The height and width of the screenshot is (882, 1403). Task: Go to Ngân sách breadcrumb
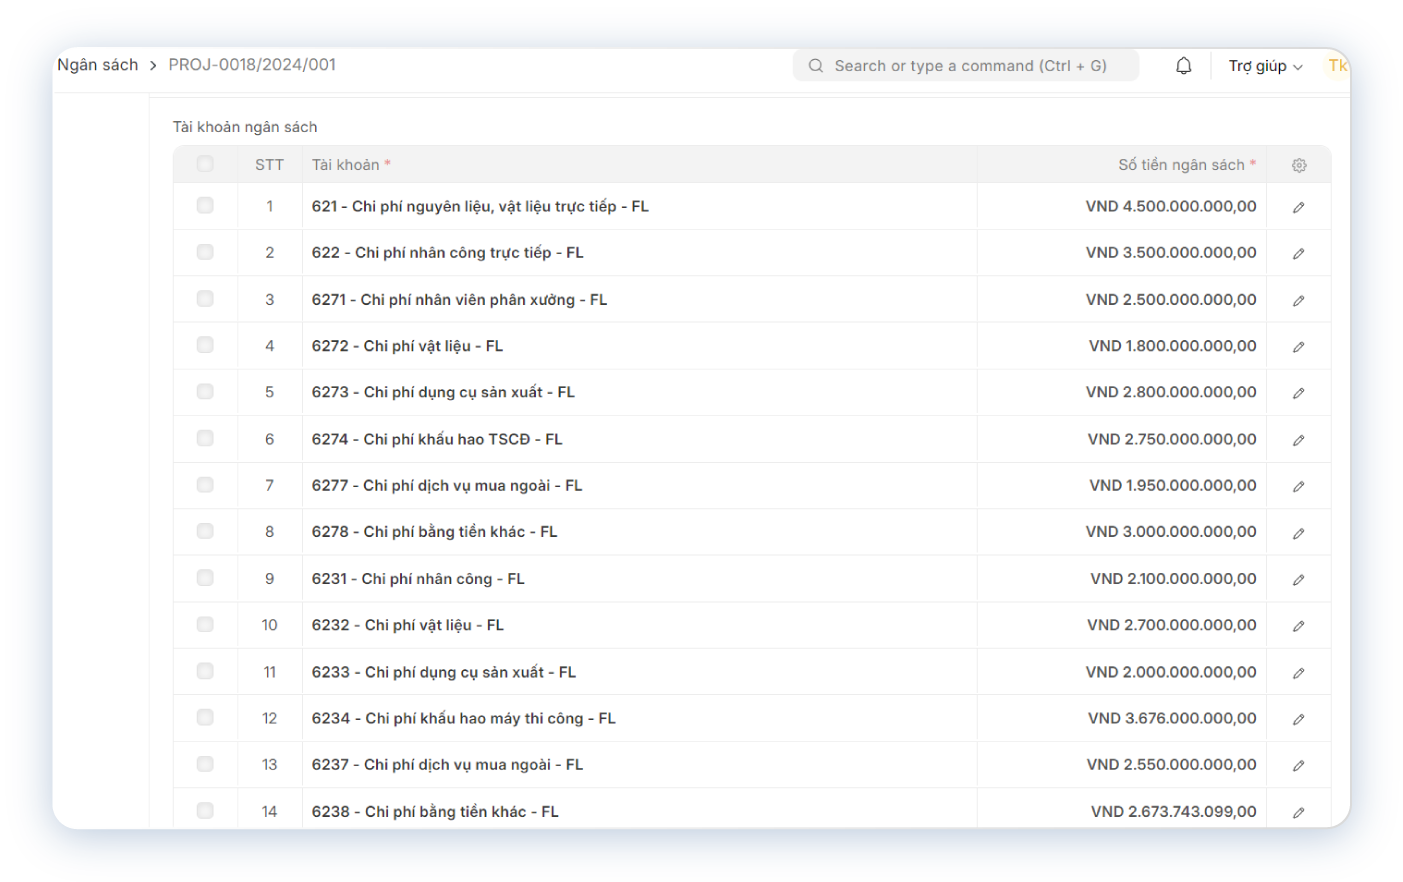click(97, 65)
